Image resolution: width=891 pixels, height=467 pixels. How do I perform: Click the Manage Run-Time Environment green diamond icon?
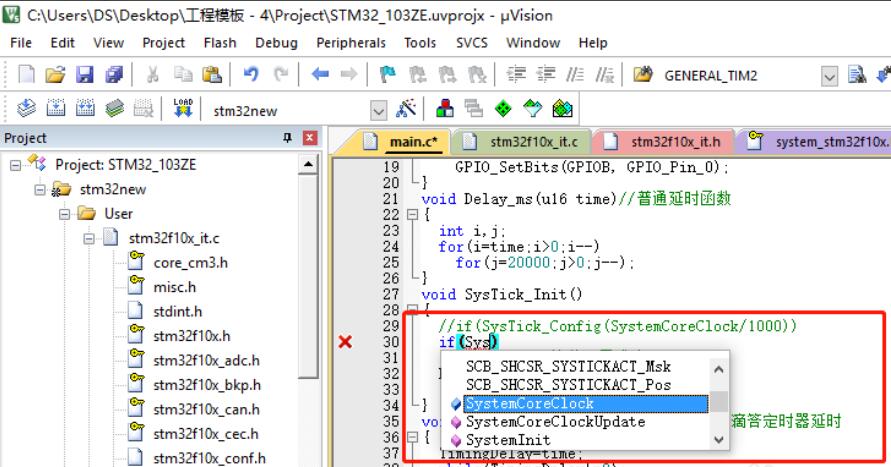(x=505, y=109)
